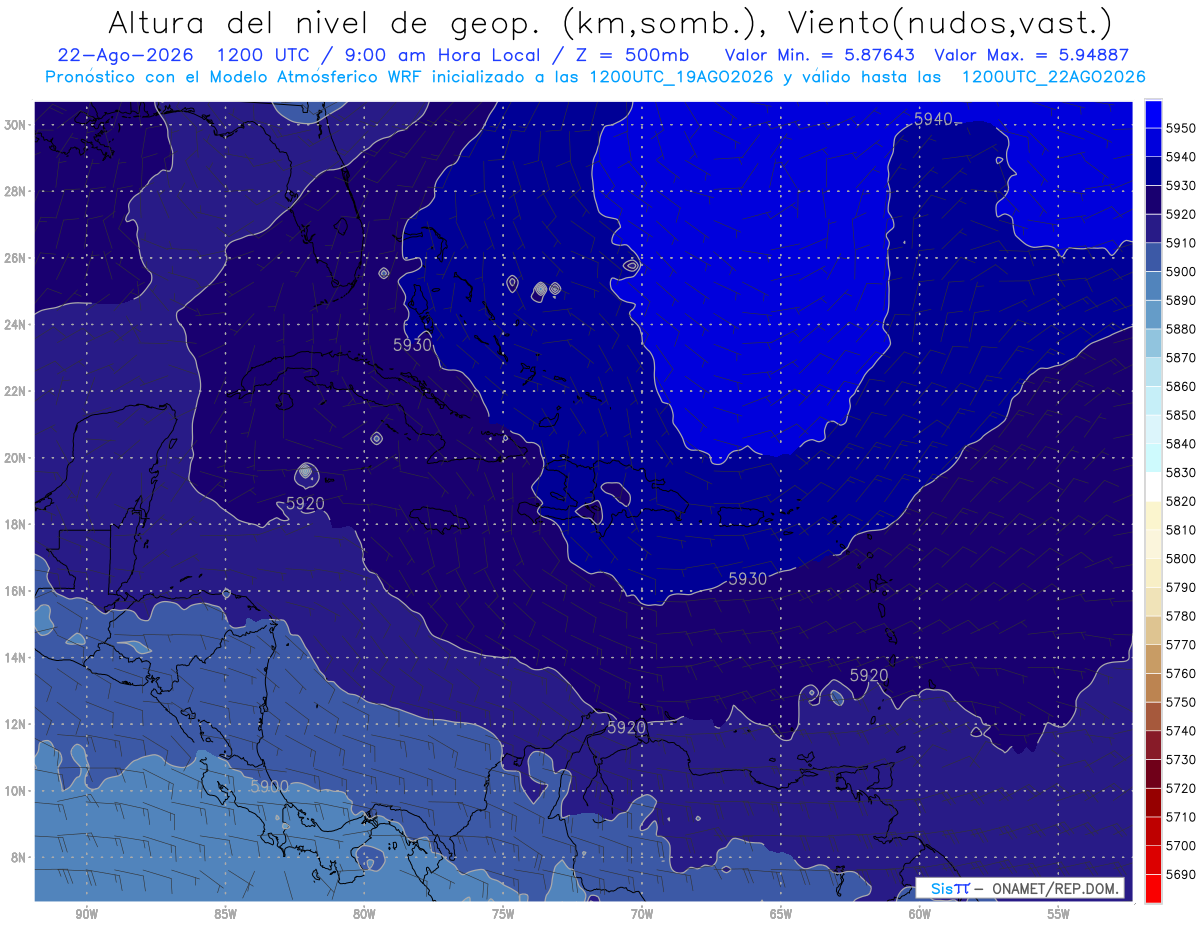Image resolution: width=1200 pixels, height=927 pixels.
Task: Click the brightest blue swatch above 5950
Action: point(1153,114)
